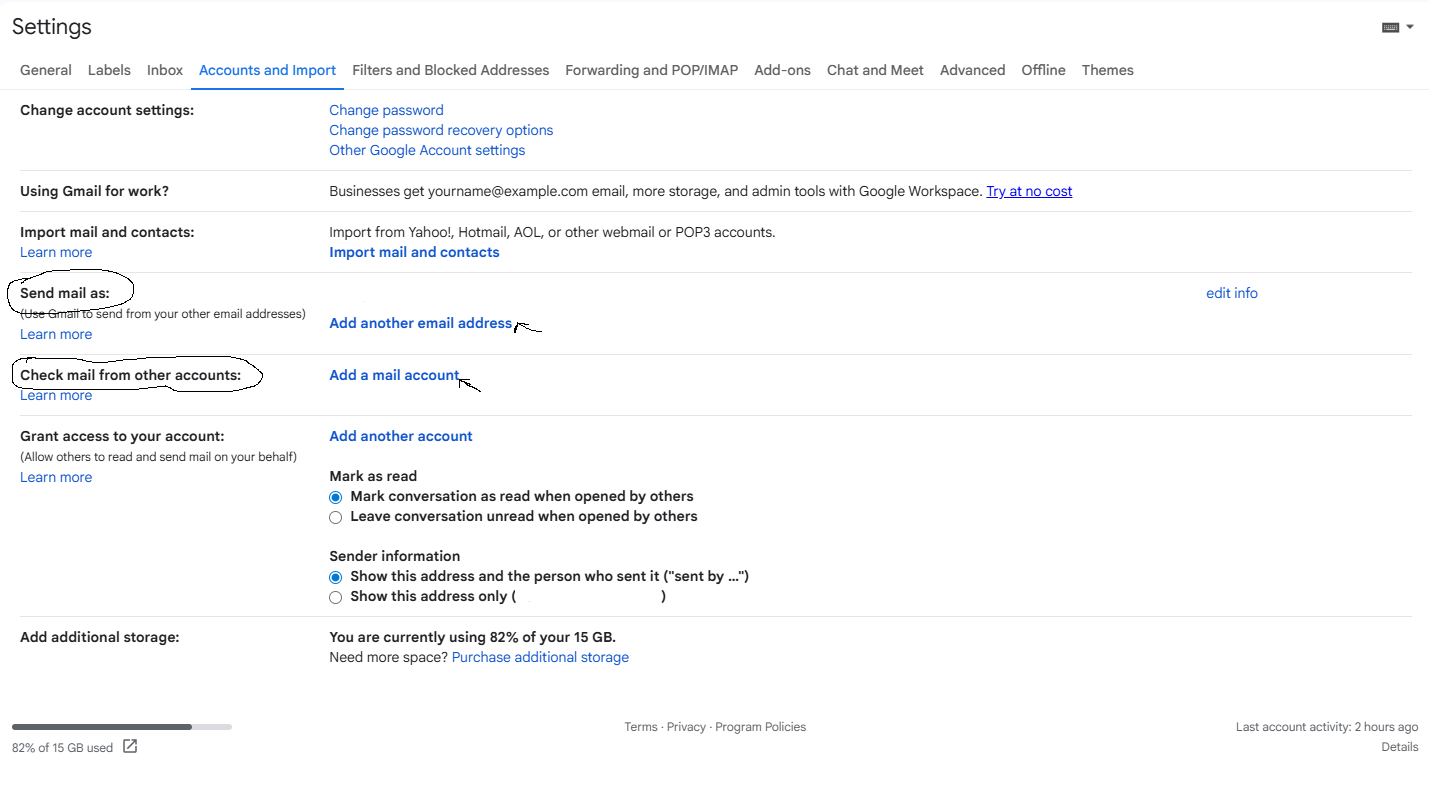Click Add a mail account link

tap(394, 375)
